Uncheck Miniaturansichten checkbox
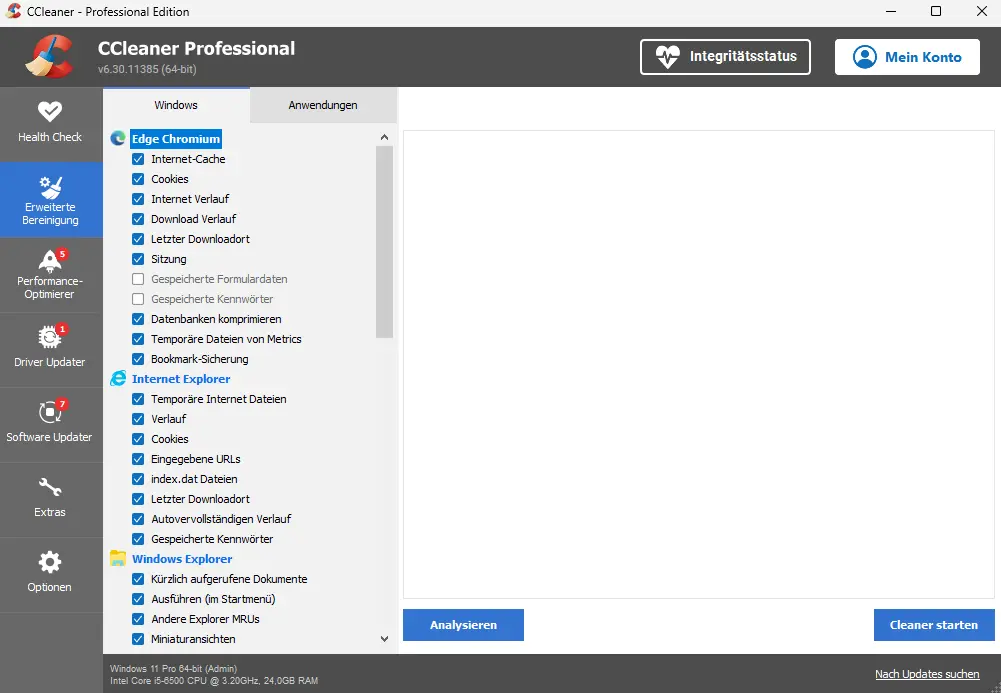Viewport: 1001px width, 693px height. click(138, 639)
